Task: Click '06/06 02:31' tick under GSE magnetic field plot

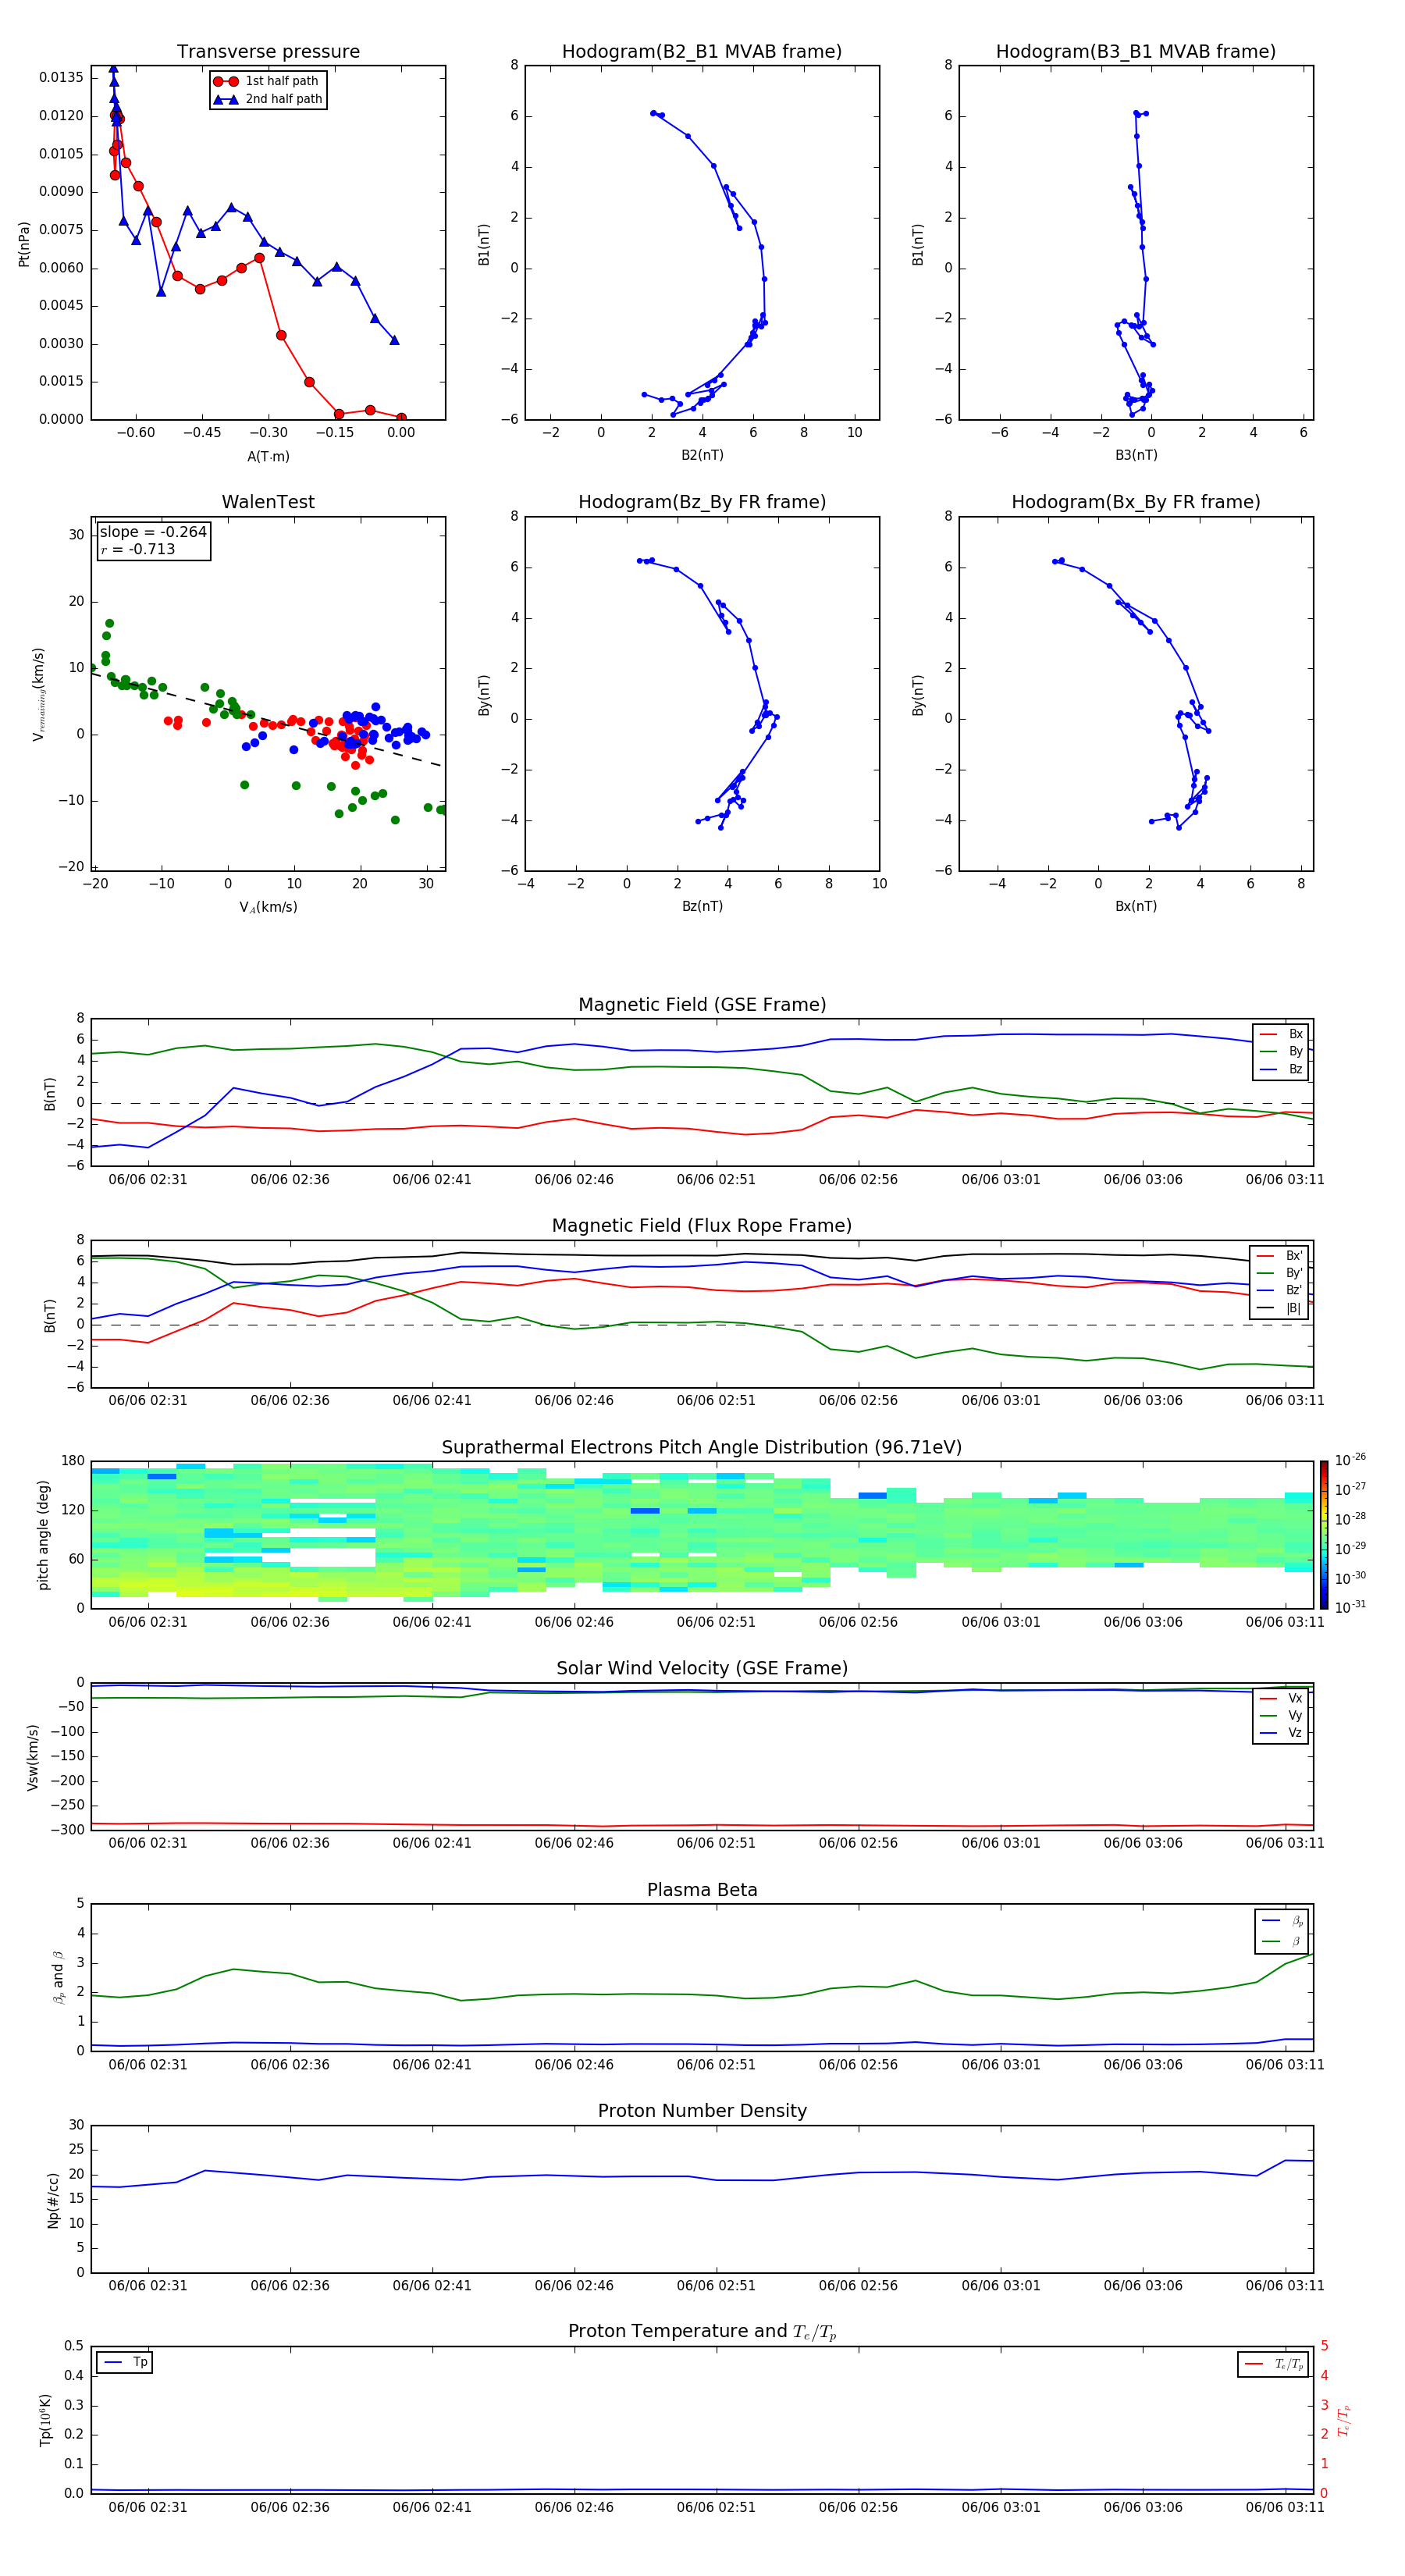Action: 148,1179
